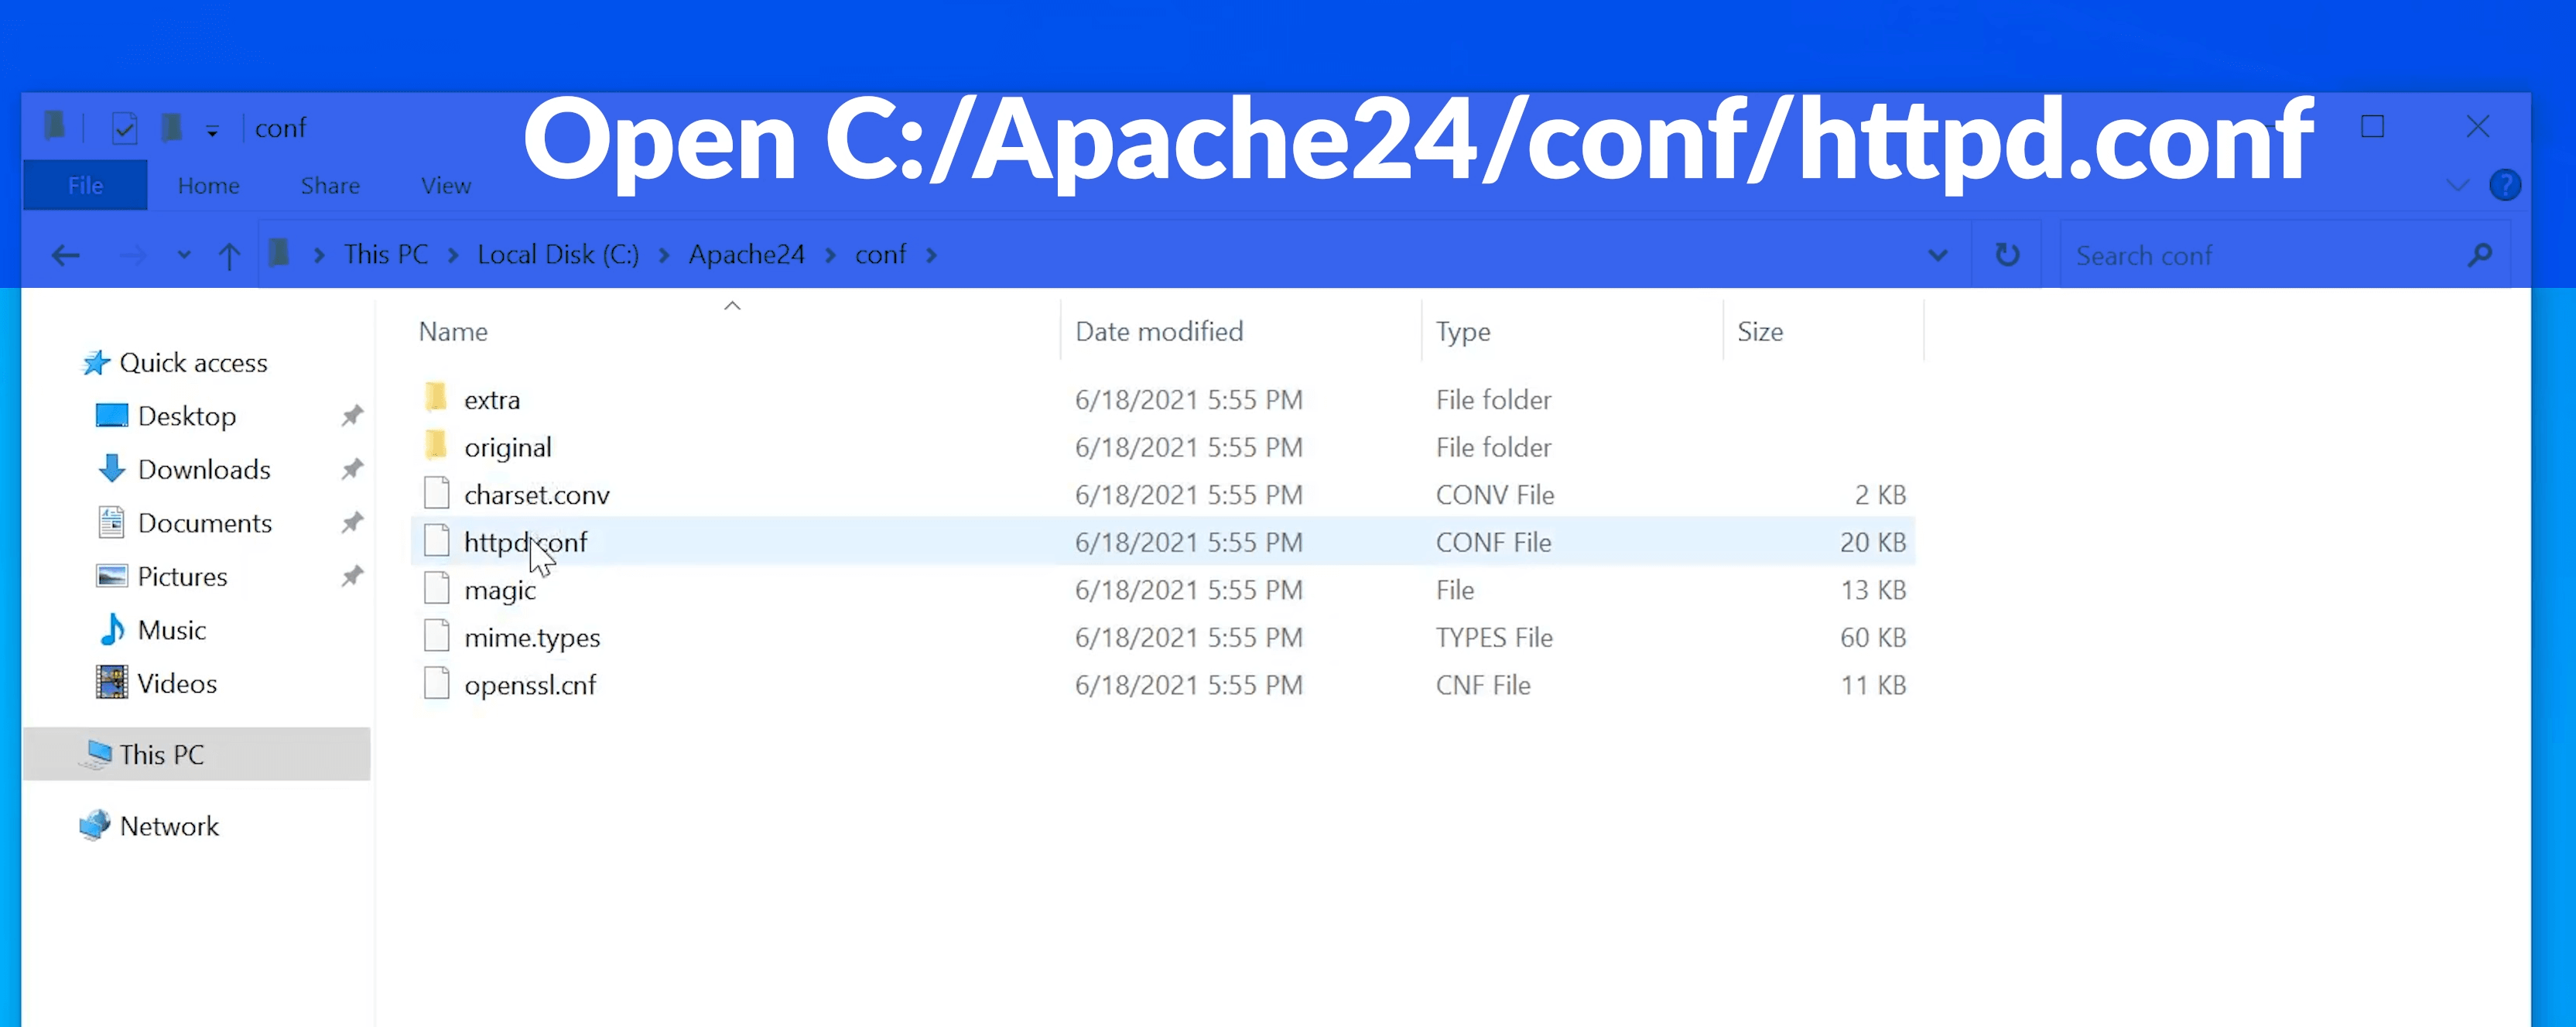Expand the chevron after This PC breadcrumb
This screenshot has height=1027, width=2576.
click(454, 256)
